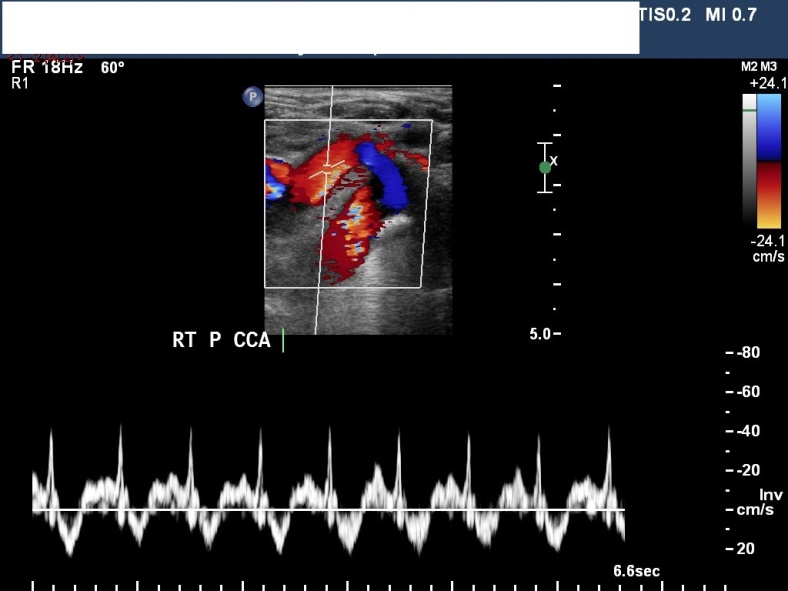Screen dimensions: 788x591
Task: Click the spectral Doppler baseline
Action: [x=328, y=511]
